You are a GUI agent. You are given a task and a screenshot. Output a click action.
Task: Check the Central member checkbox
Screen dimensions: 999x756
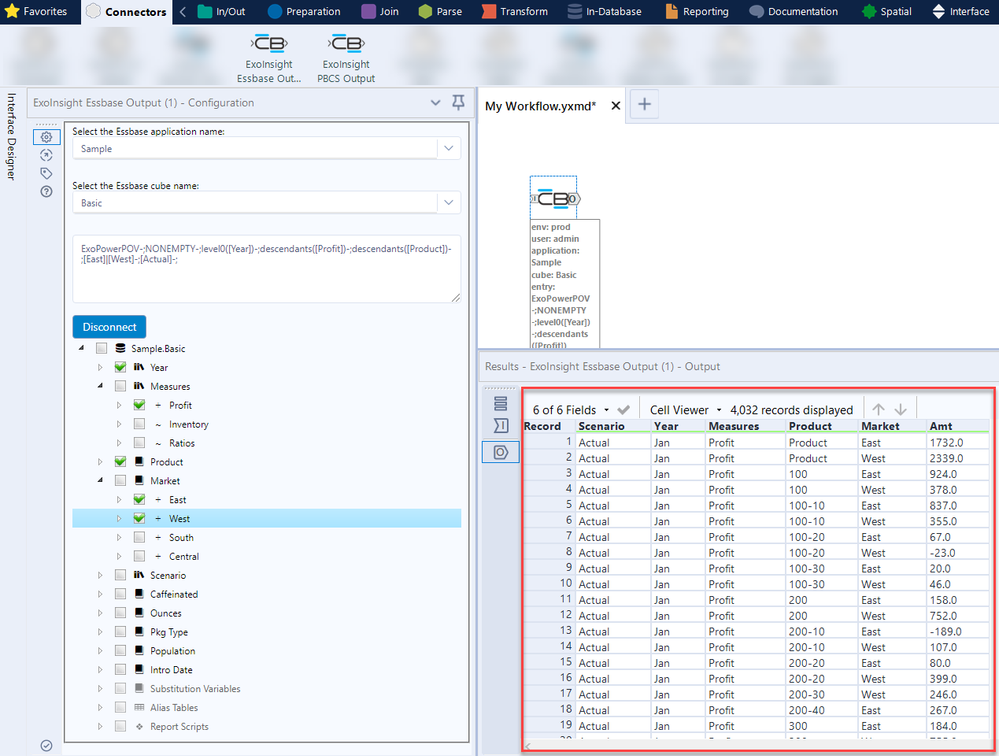(140, 556)
